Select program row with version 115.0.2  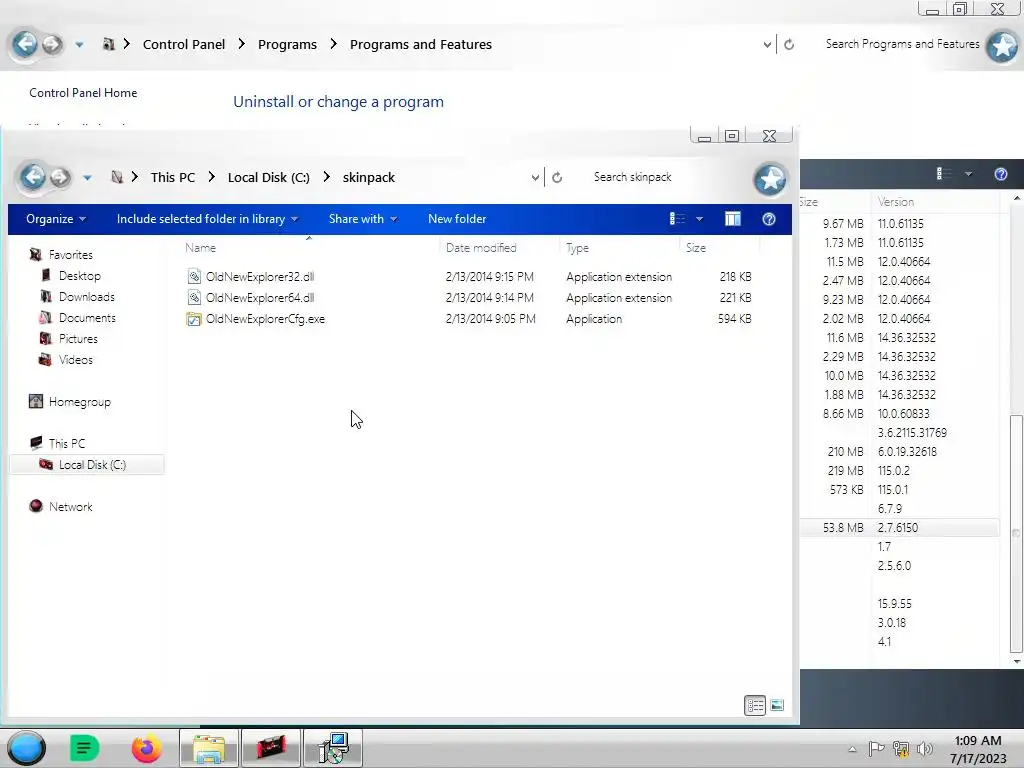(x=900, y=471)
